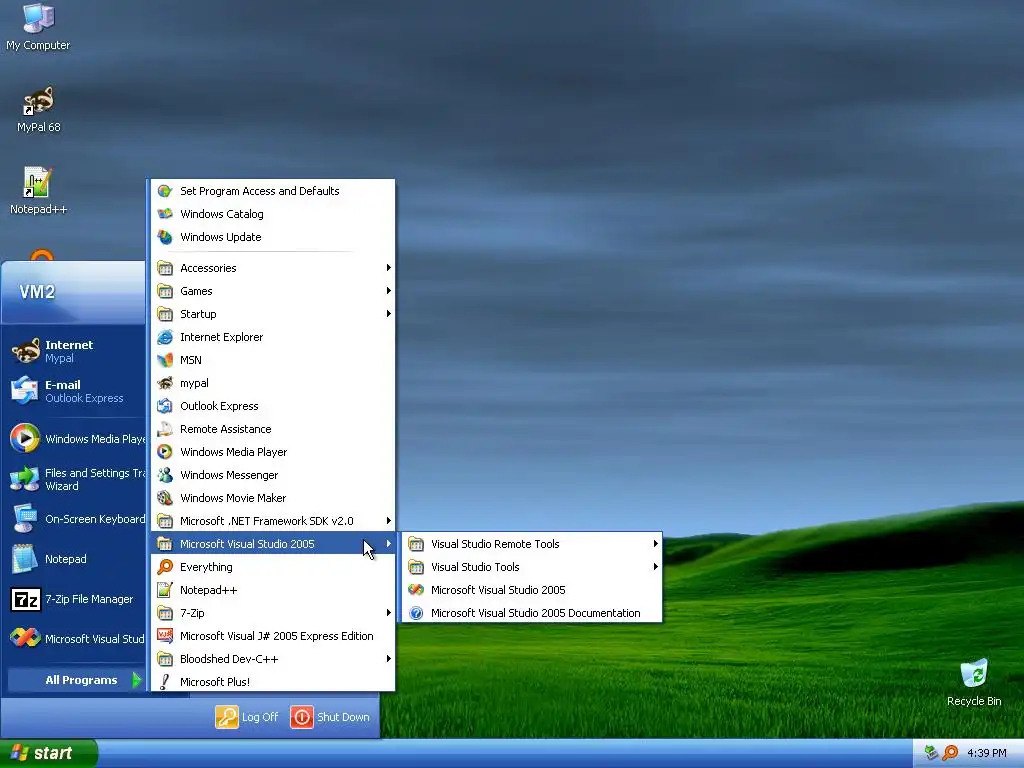1024x768 pixels.
Task: Click the 7-Zip File Manager pinned icon
Action: click(x=25, y=599)
